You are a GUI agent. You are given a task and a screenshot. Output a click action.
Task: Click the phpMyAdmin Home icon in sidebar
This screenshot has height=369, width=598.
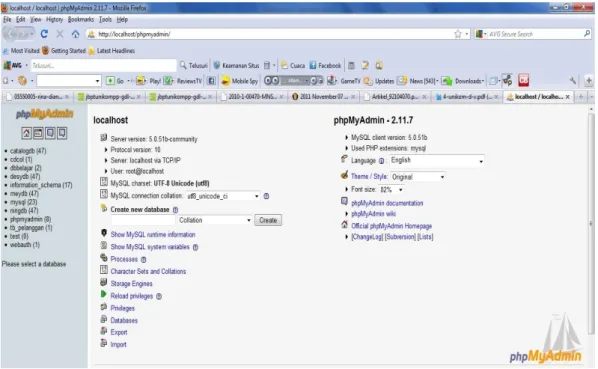(x=26, y=133)
